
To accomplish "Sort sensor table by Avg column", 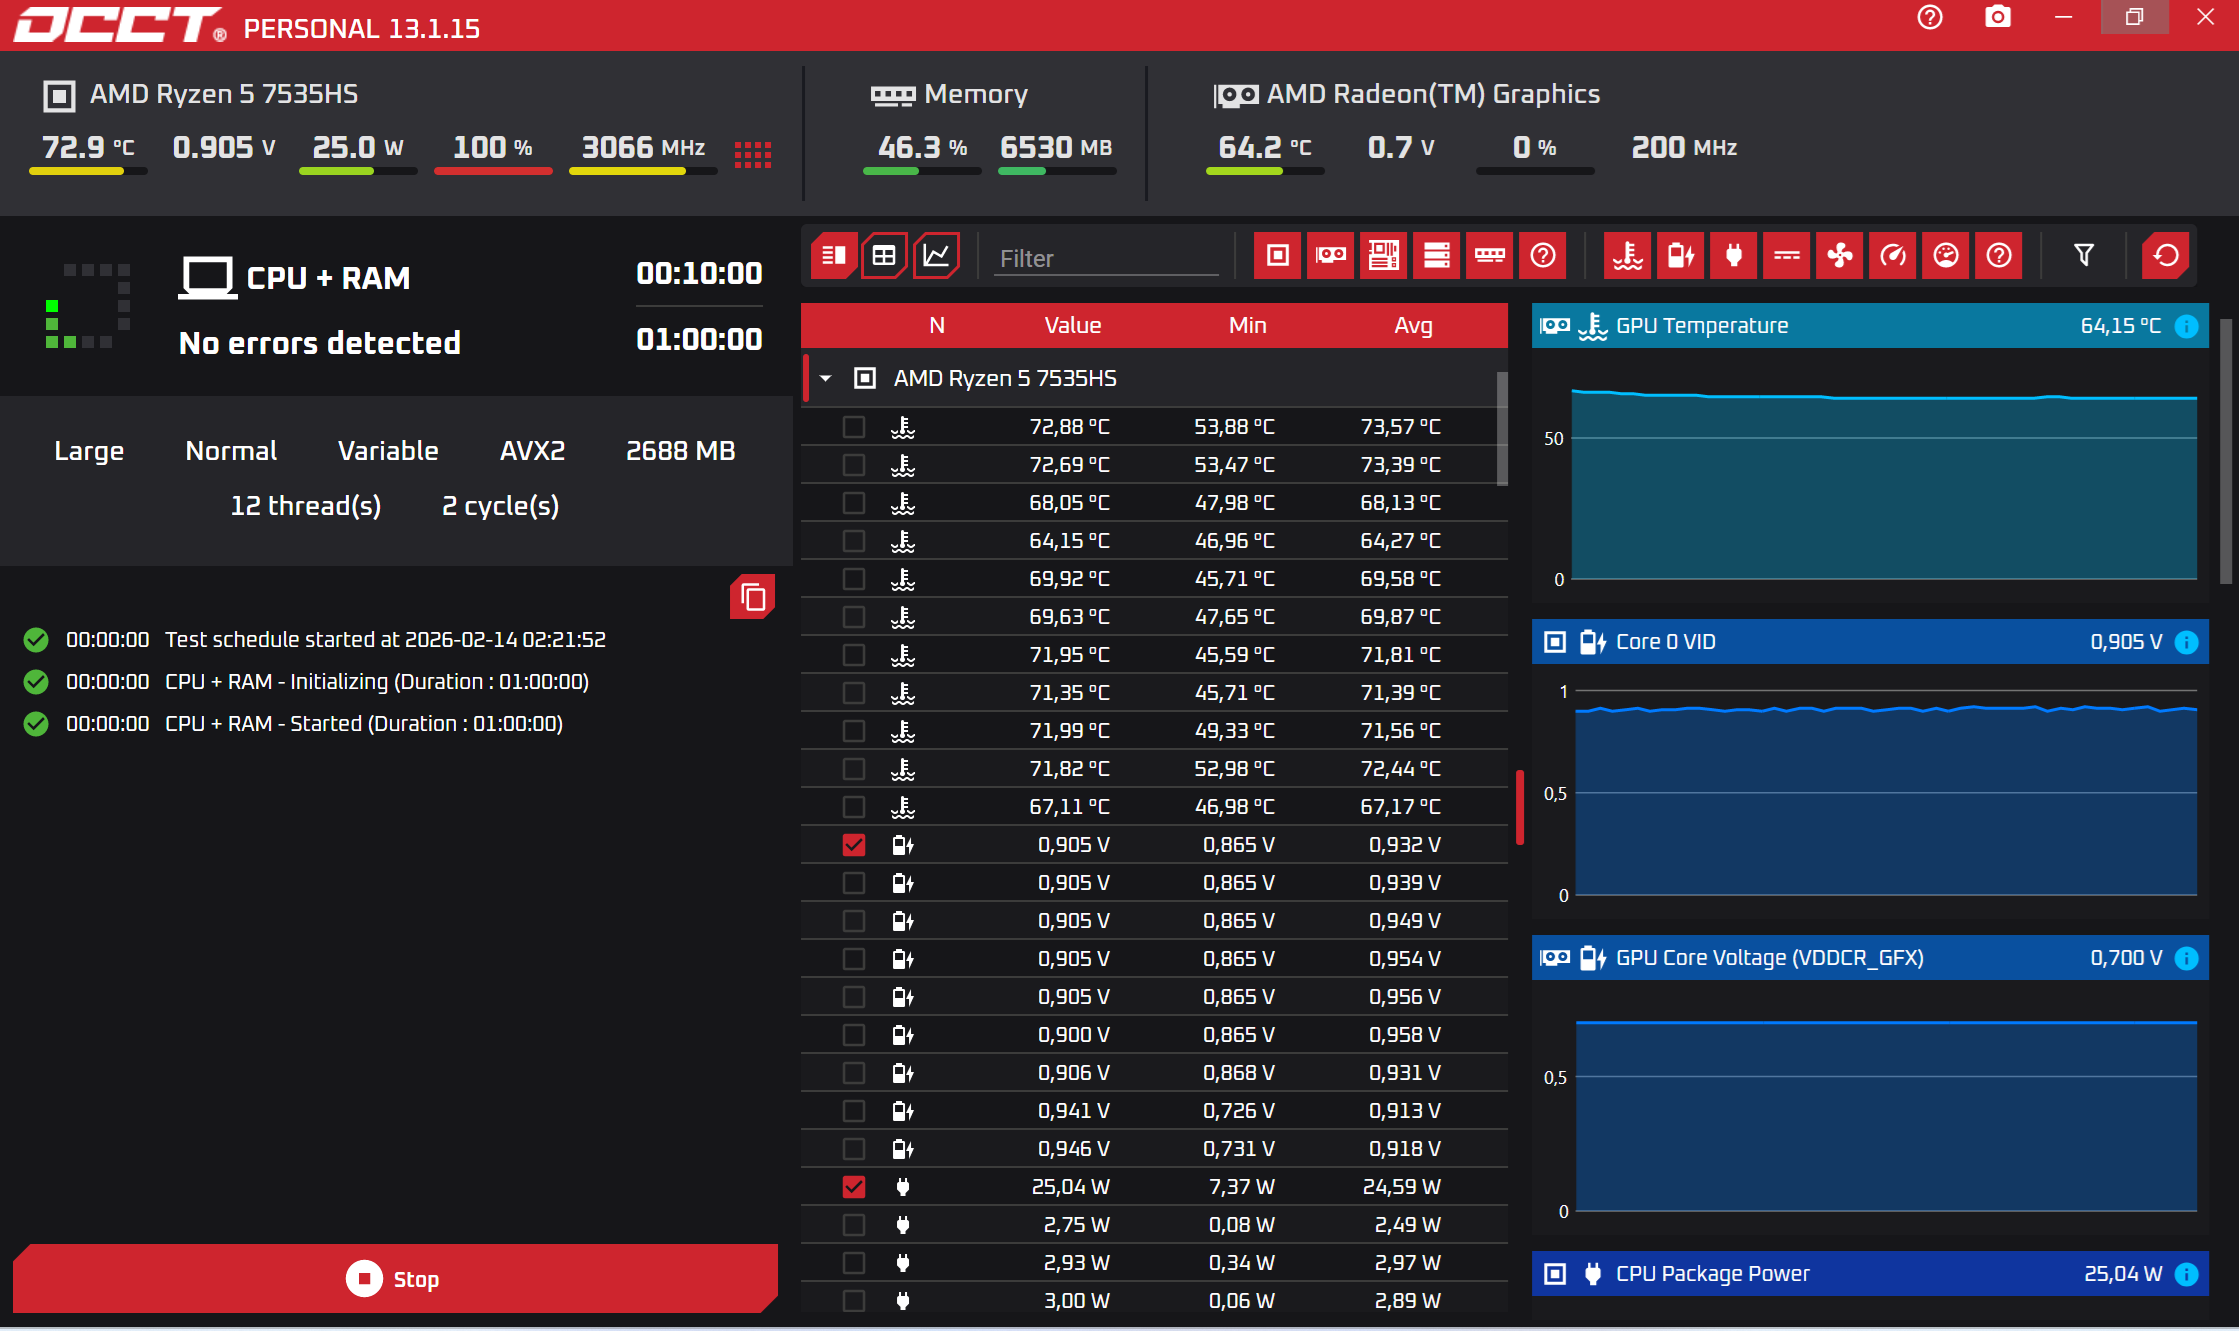I will [1413, 325].
